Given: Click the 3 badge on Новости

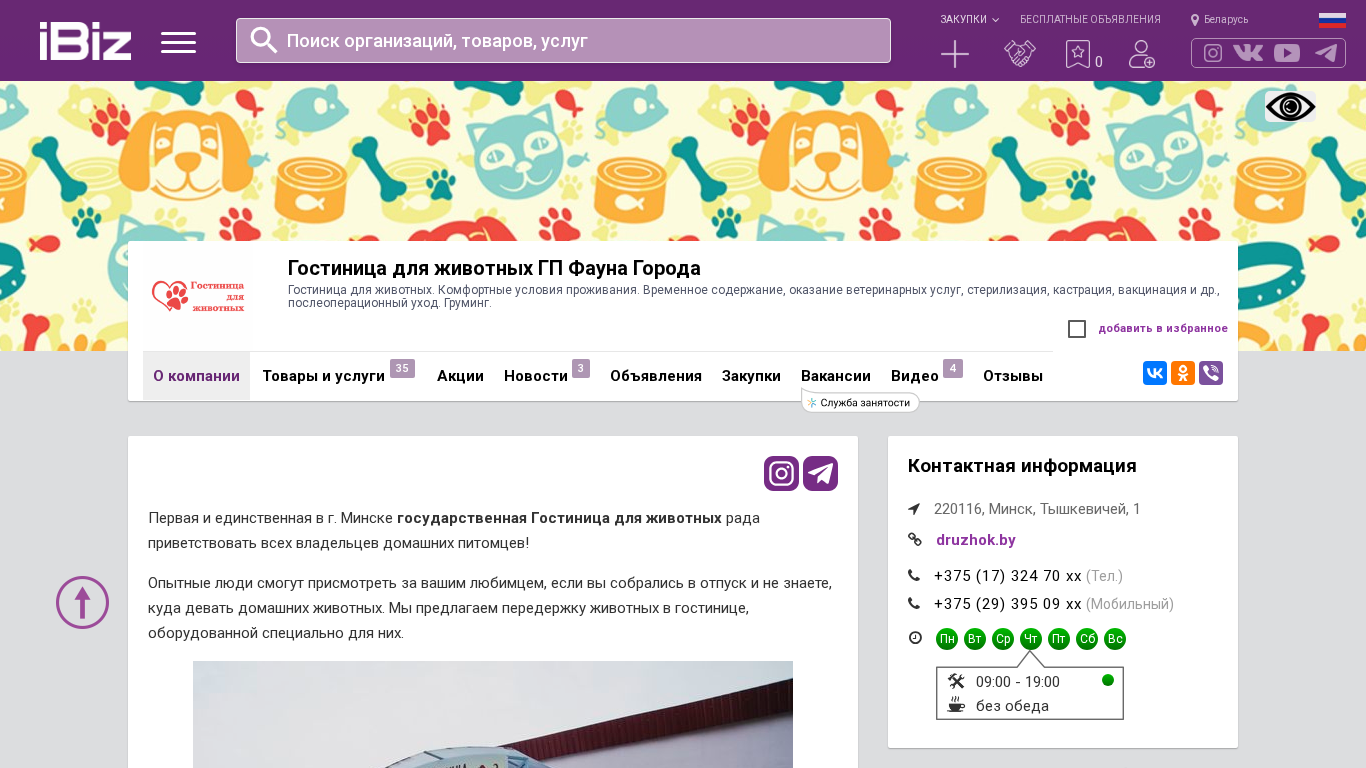Looking at the screenshot, I should pos(581,368).
